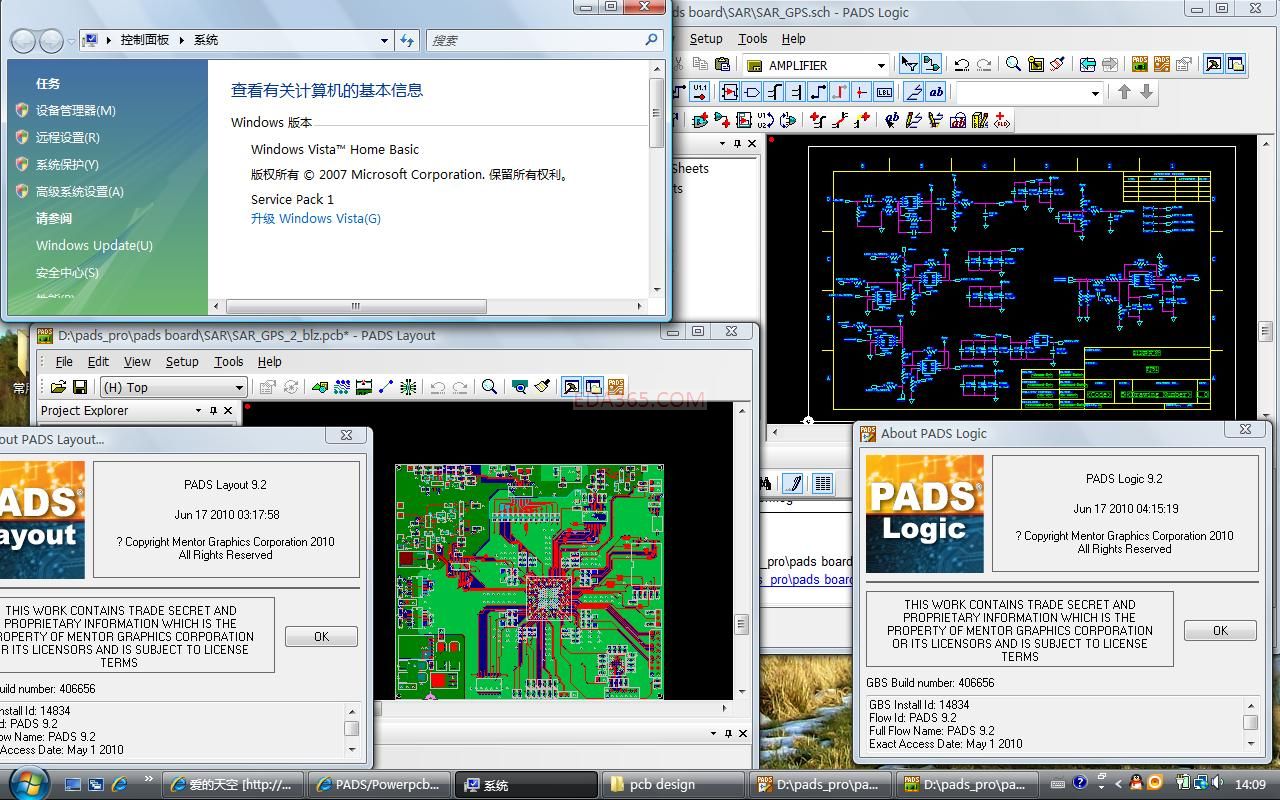This screenshot has width=1280, height=800.
Task: Click the Zoom magnifier in PADS Logic
Action: tap(1013, 64)
